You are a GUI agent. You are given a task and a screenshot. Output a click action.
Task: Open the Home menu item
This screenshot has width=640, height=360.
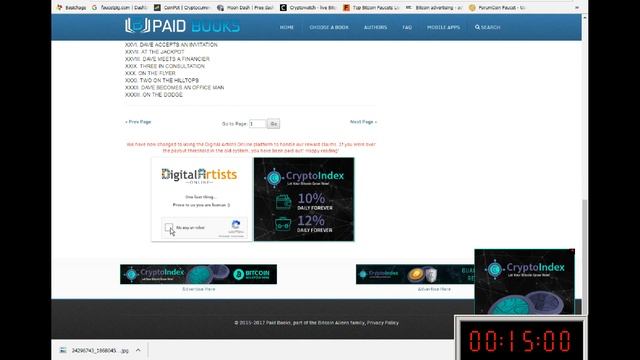287,27
